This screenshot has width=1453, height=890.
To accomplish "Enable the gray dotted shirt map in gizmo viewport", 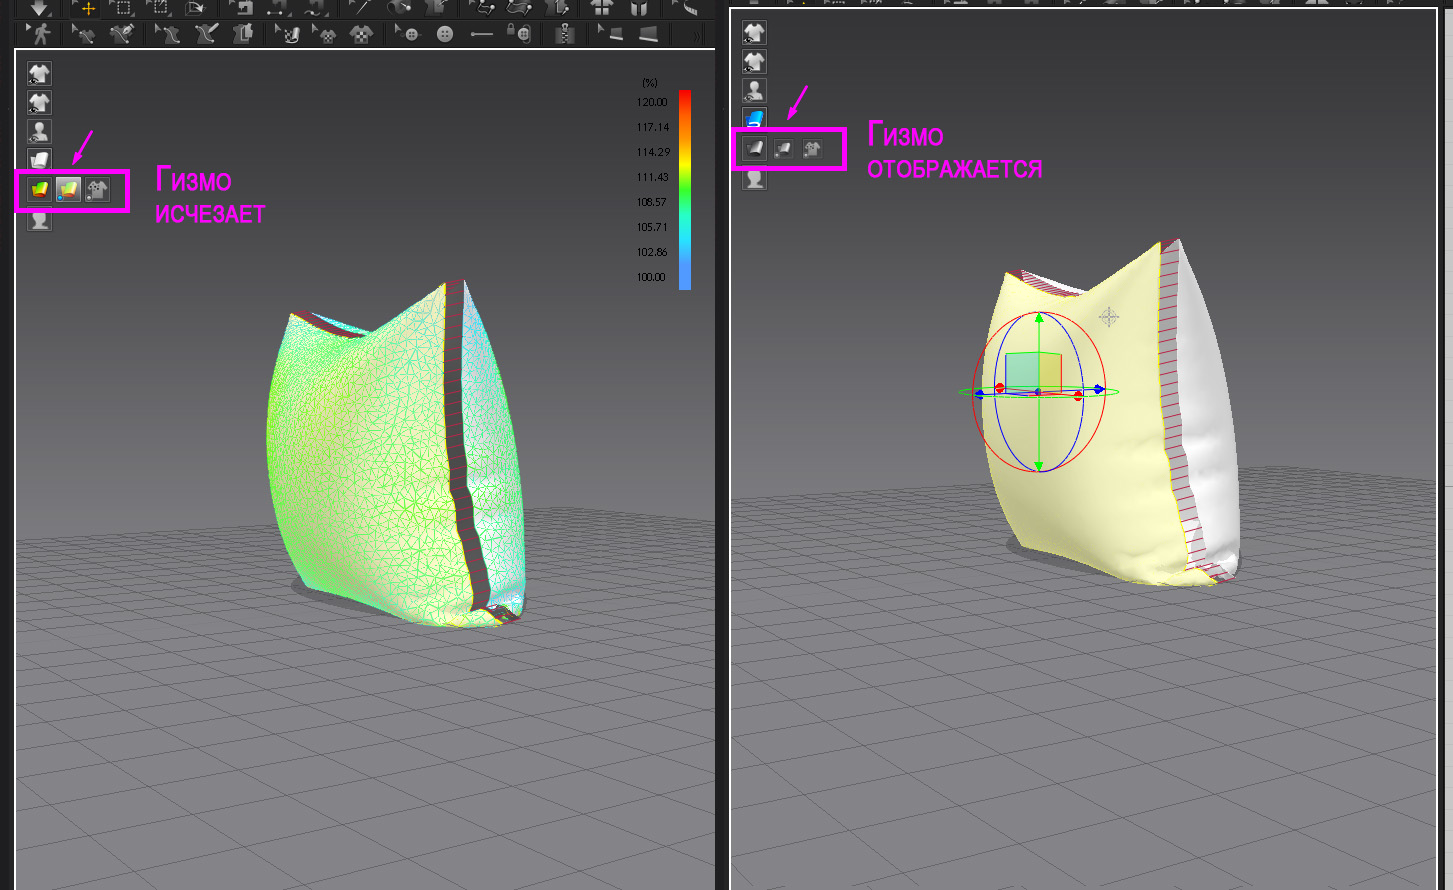I will 812,149.
